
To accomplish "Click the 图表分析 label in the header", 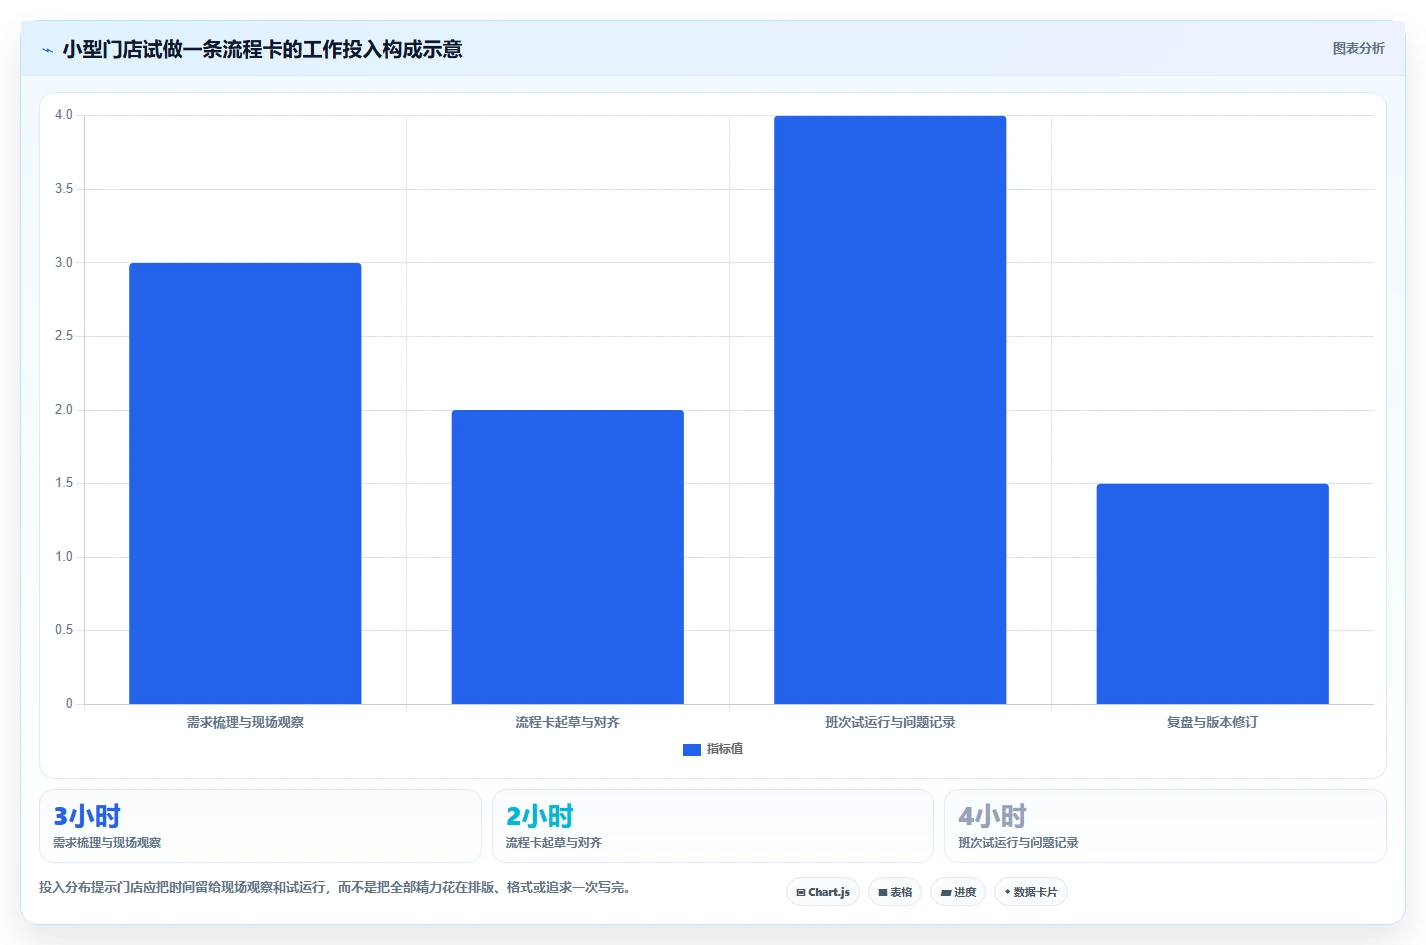I will [1358, 48].
